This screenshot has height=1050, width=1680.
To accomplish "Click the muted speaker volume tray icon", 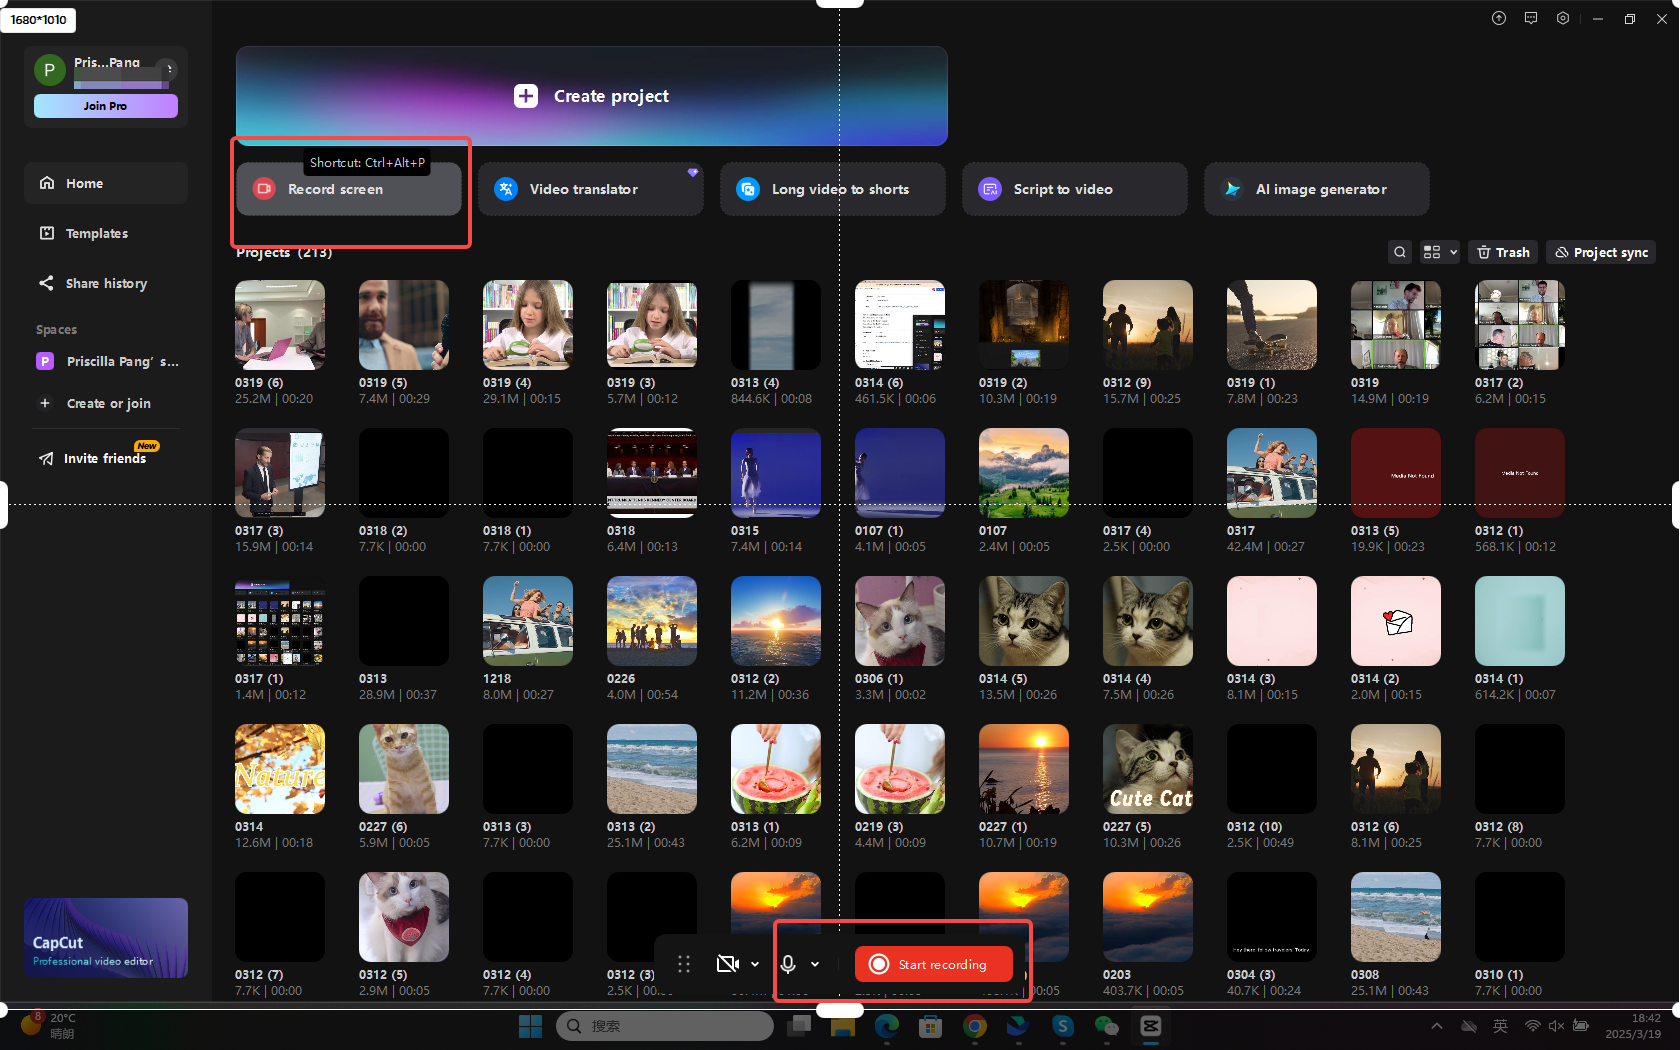I will pyautogui.click(x=1557, y=1026).
